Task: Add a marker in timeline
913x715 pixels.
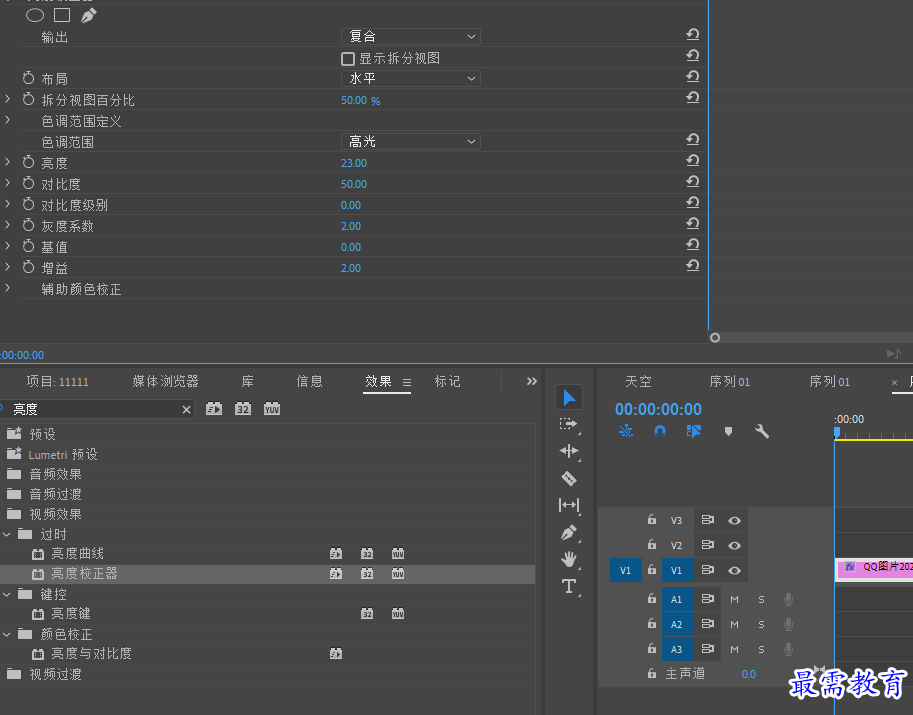Action: [728, 431]
